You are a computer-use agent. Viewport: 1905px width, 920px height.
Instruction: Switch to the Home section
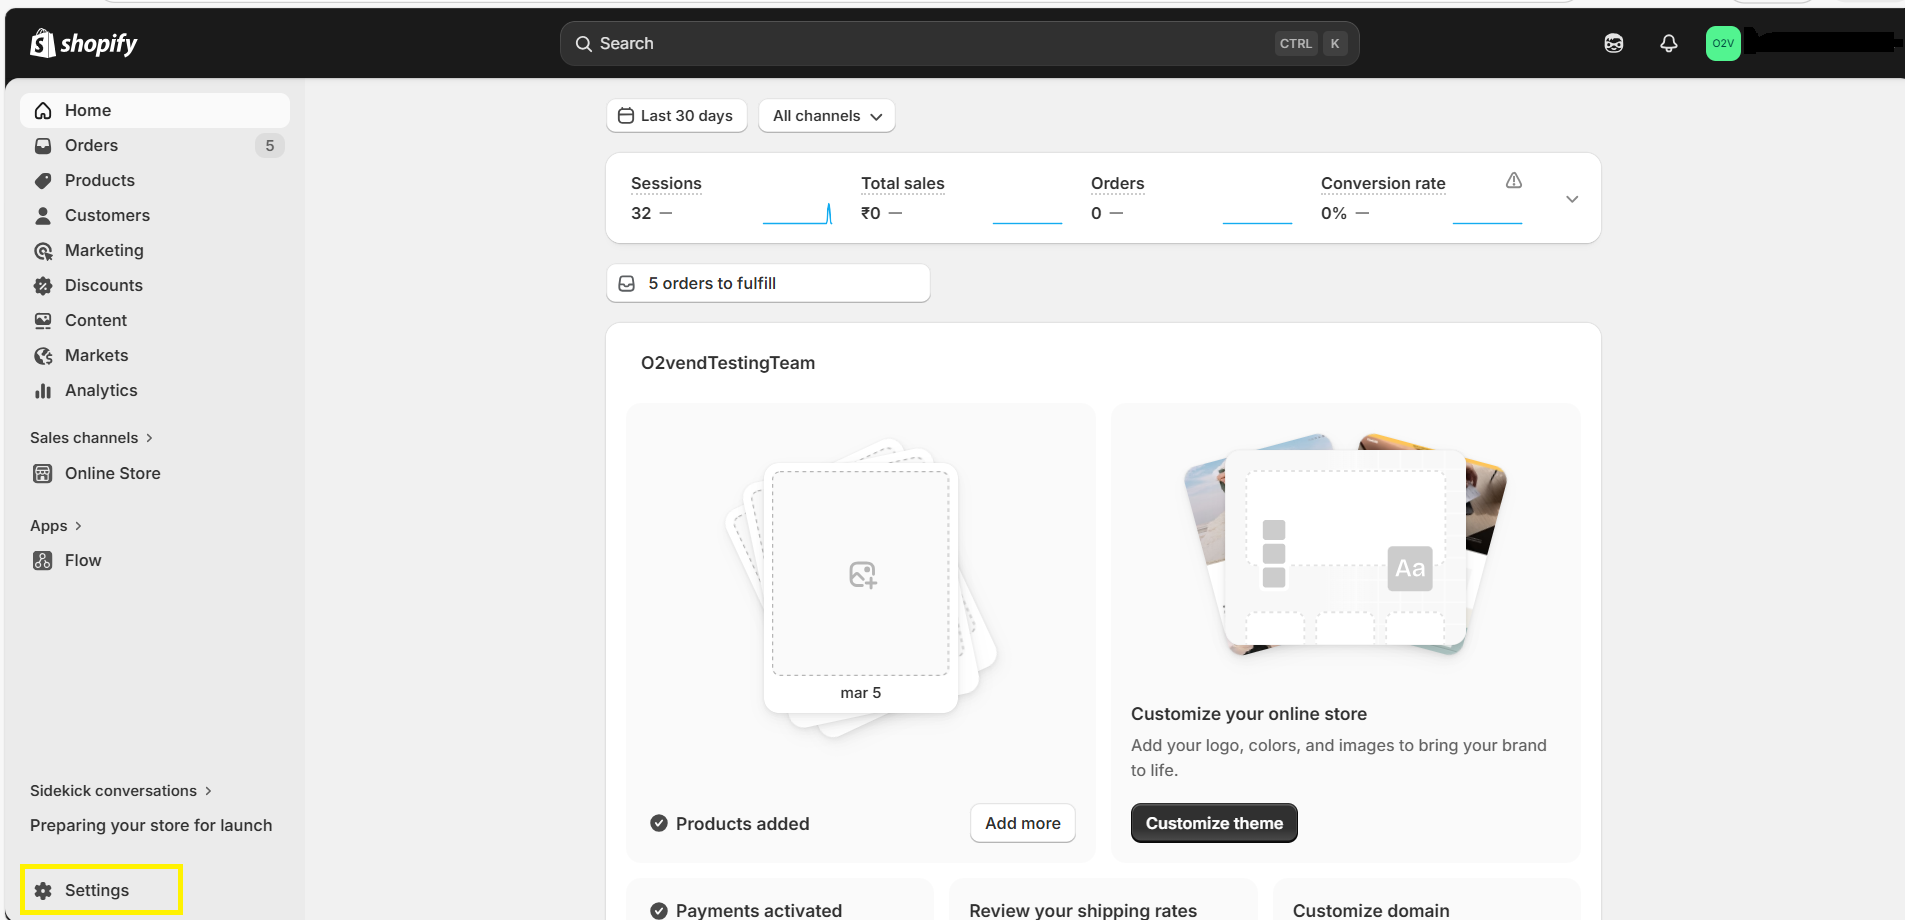click(88, 110)
